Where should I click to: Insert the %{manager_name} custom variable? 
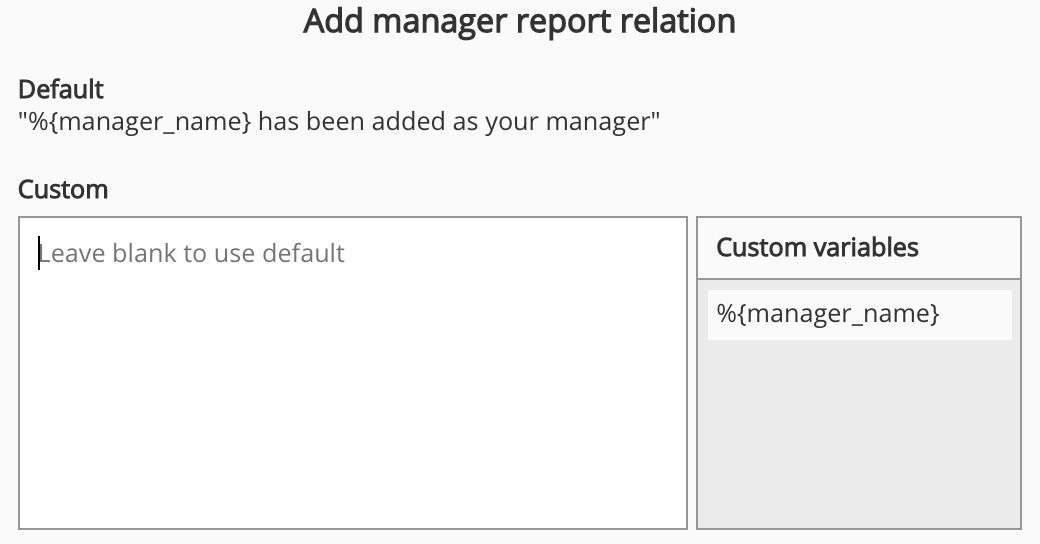coord(828,314)
